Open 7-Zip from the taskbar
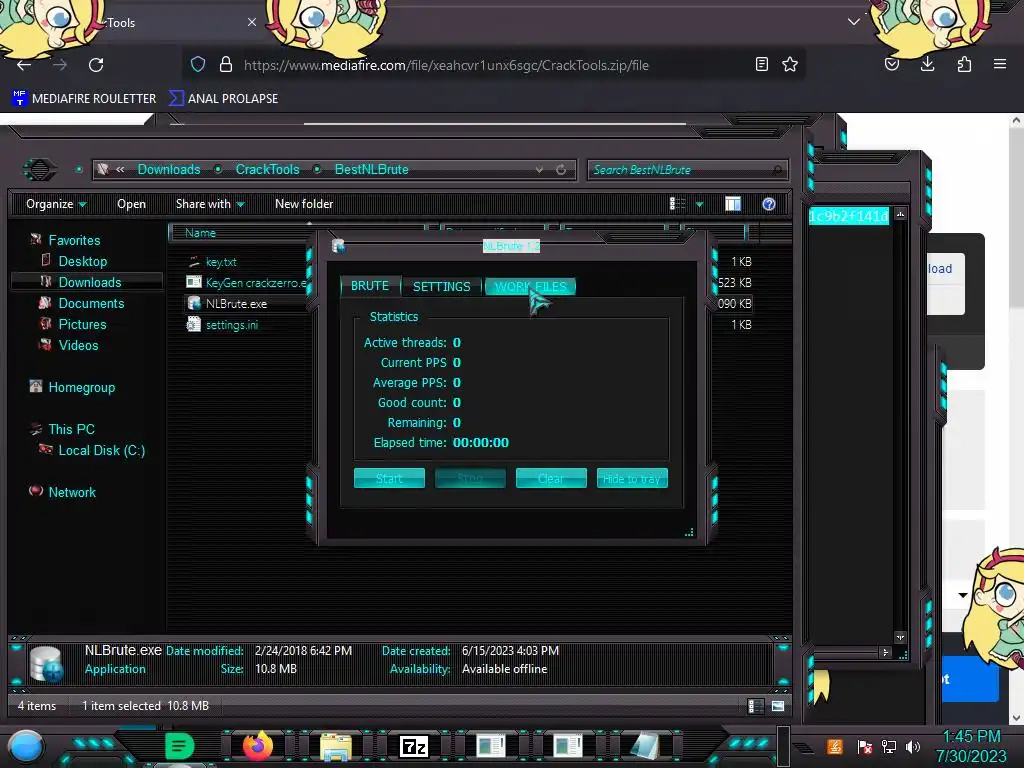The width and height of the screenshot is (1024, 768). (413, 746)
